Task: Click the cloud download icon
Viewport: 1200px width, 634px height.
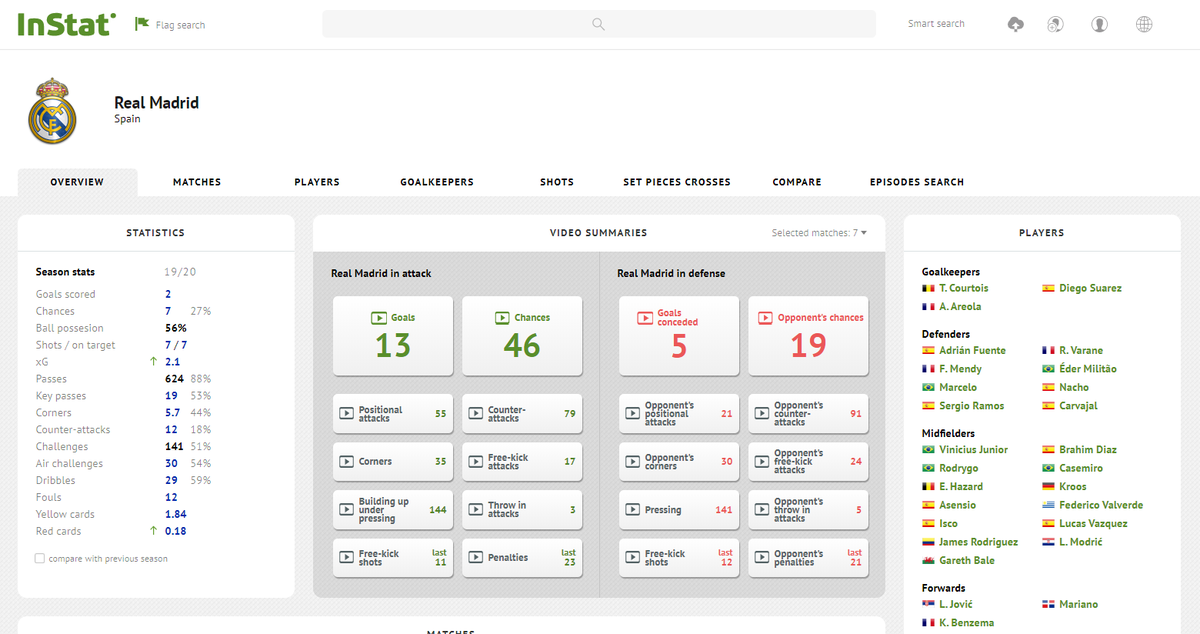Action: 1015,24
